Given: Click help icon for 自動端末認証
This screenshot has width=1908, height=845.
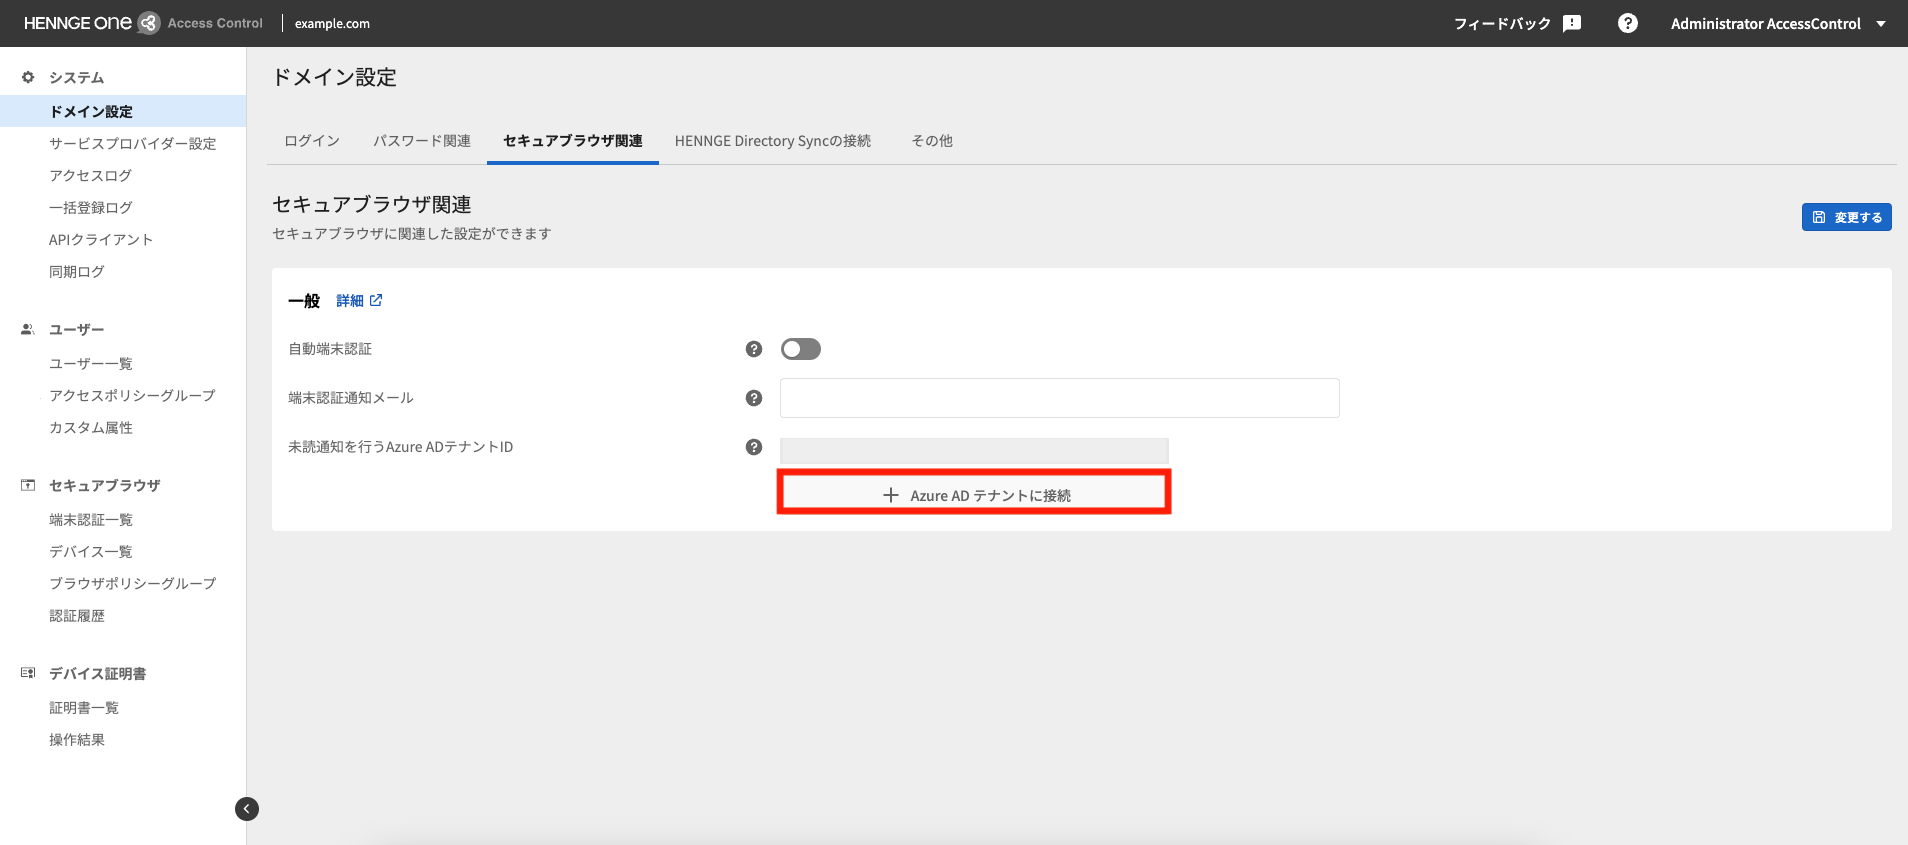Looking at the screenshot, I should pyautogui.click(x=754, y=349).
